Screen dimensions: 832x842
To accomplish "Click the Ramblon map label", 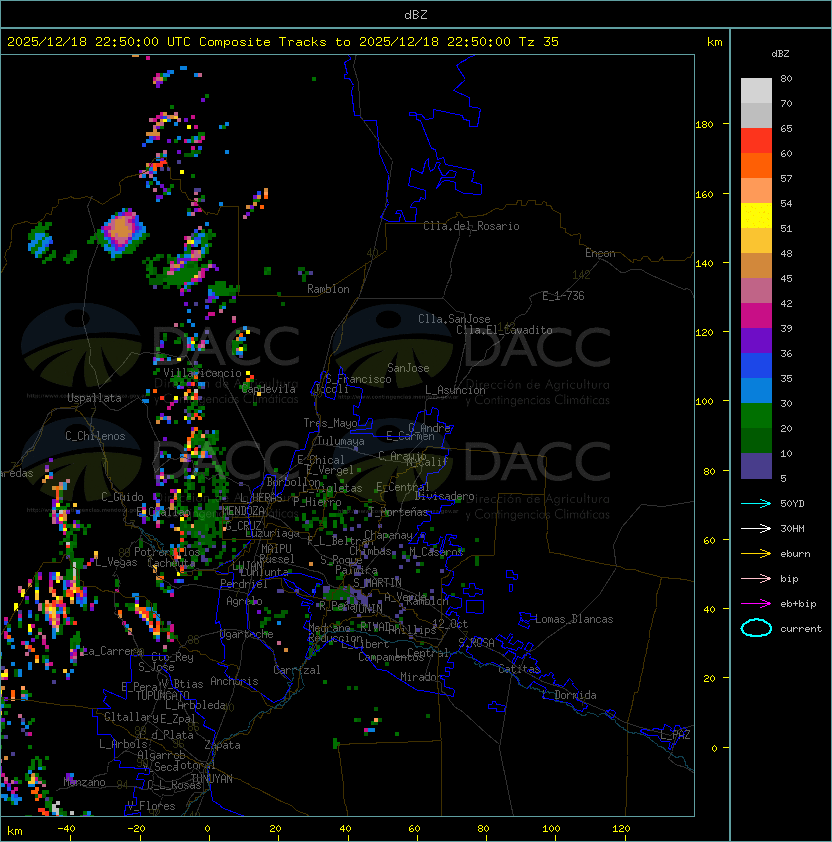I will 328,289.
